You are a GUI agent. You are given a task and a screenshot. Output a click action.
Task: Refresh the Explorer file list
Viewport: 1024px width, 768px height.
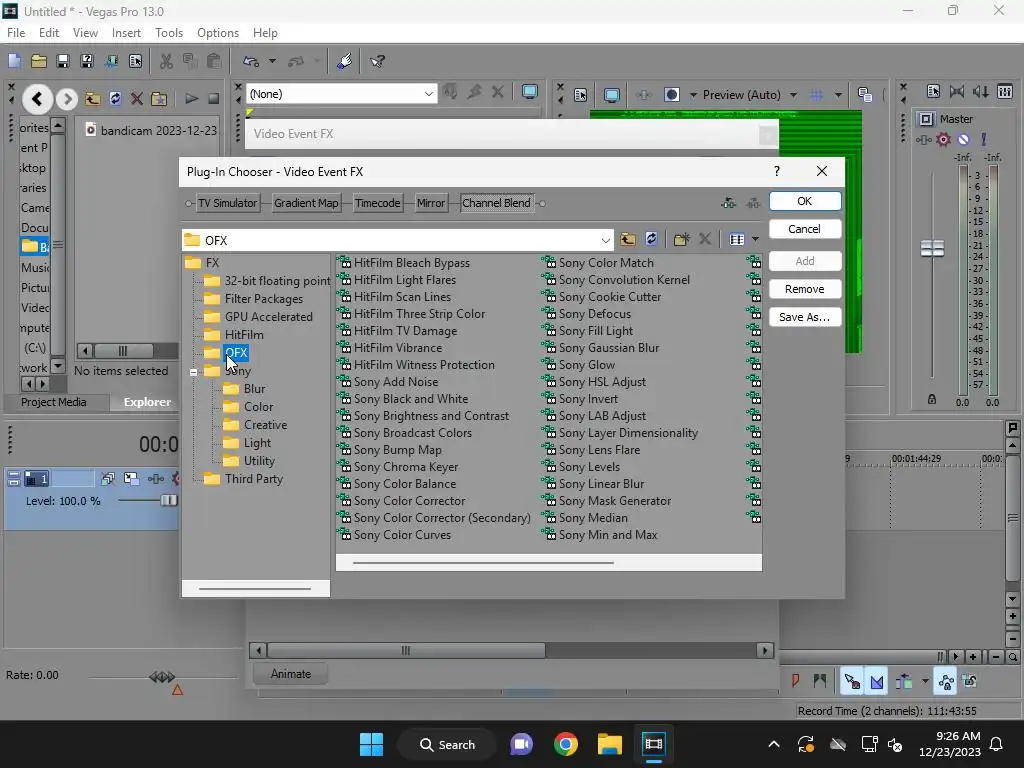[x=115, y=99]
